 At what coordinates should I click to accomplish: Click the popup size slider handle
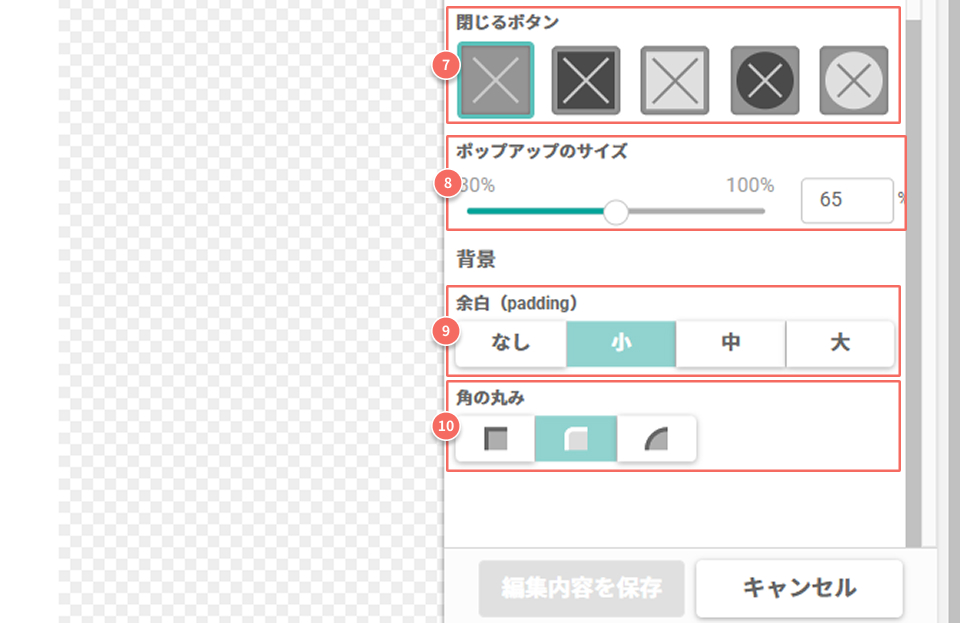[x=617, y=211]
